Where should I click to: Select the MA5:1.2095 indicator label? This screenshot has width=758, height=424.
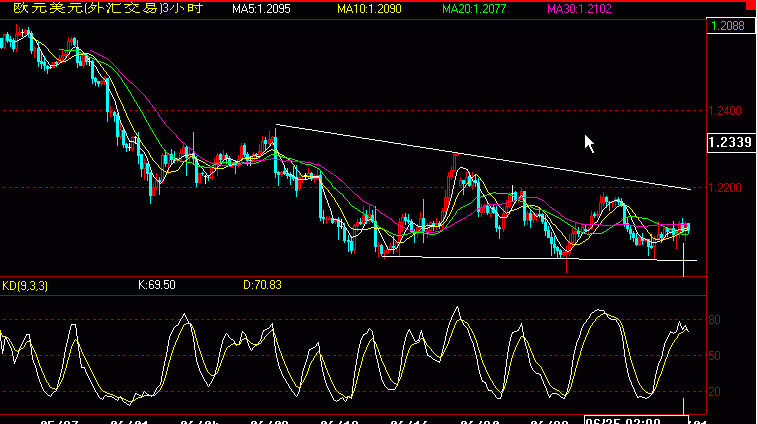coord(261,9)
